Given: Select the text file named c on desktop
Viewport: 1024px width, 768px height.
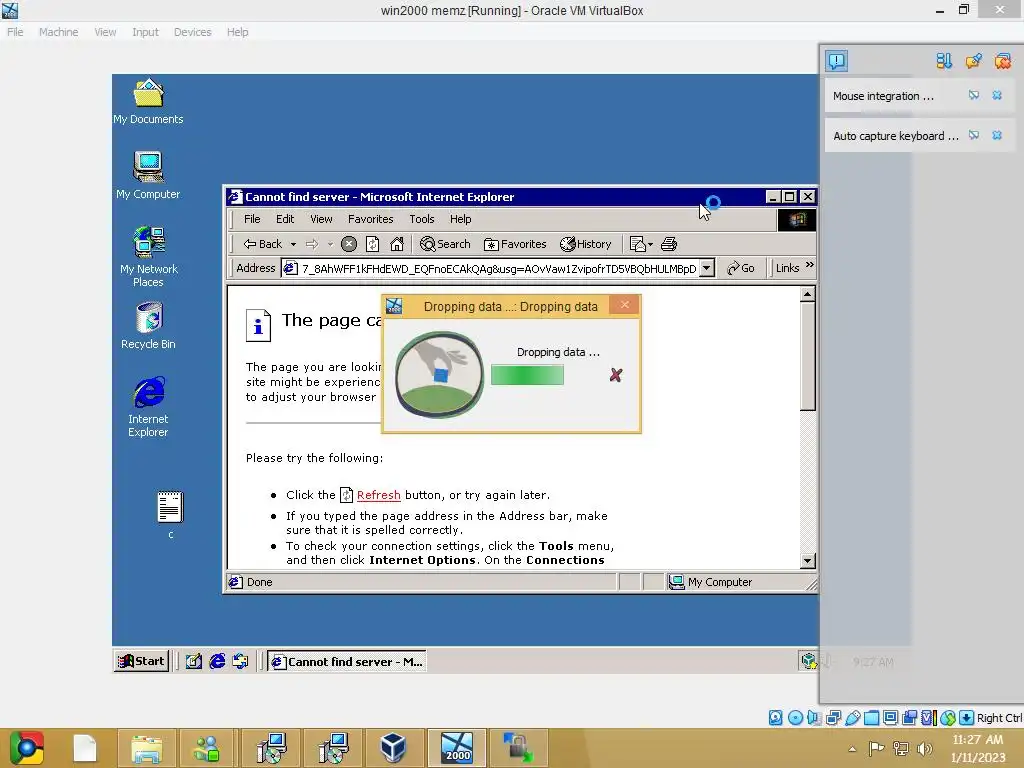Looking at the screenshot, I should pyautogui.click(x=170, y=515).
